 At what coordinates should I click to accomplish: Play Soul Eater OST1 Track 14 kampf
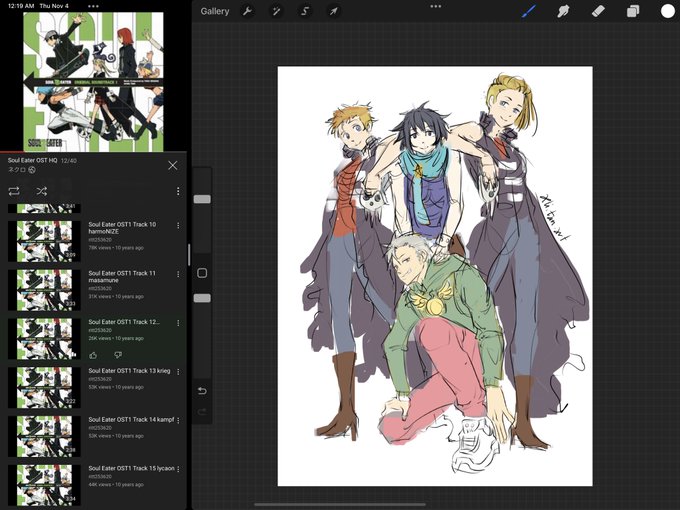[x=131, y=419]
